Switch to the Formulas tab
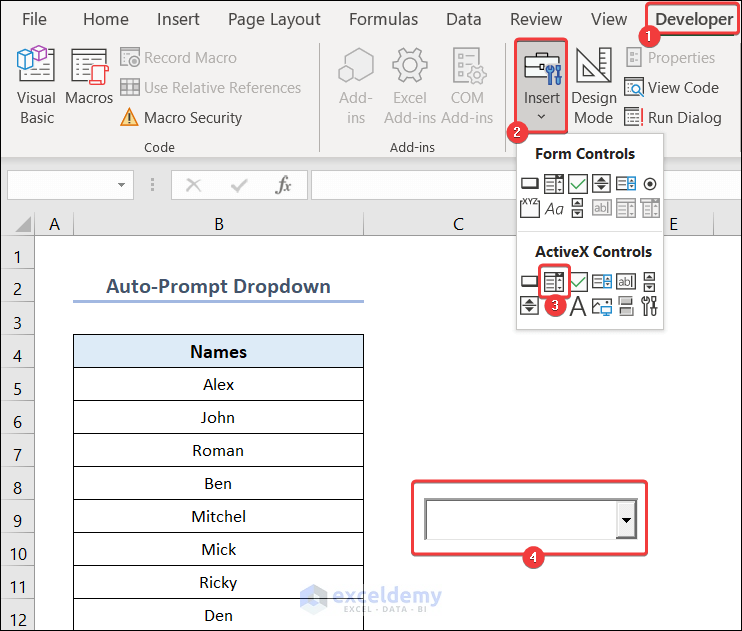 point(383,19)
